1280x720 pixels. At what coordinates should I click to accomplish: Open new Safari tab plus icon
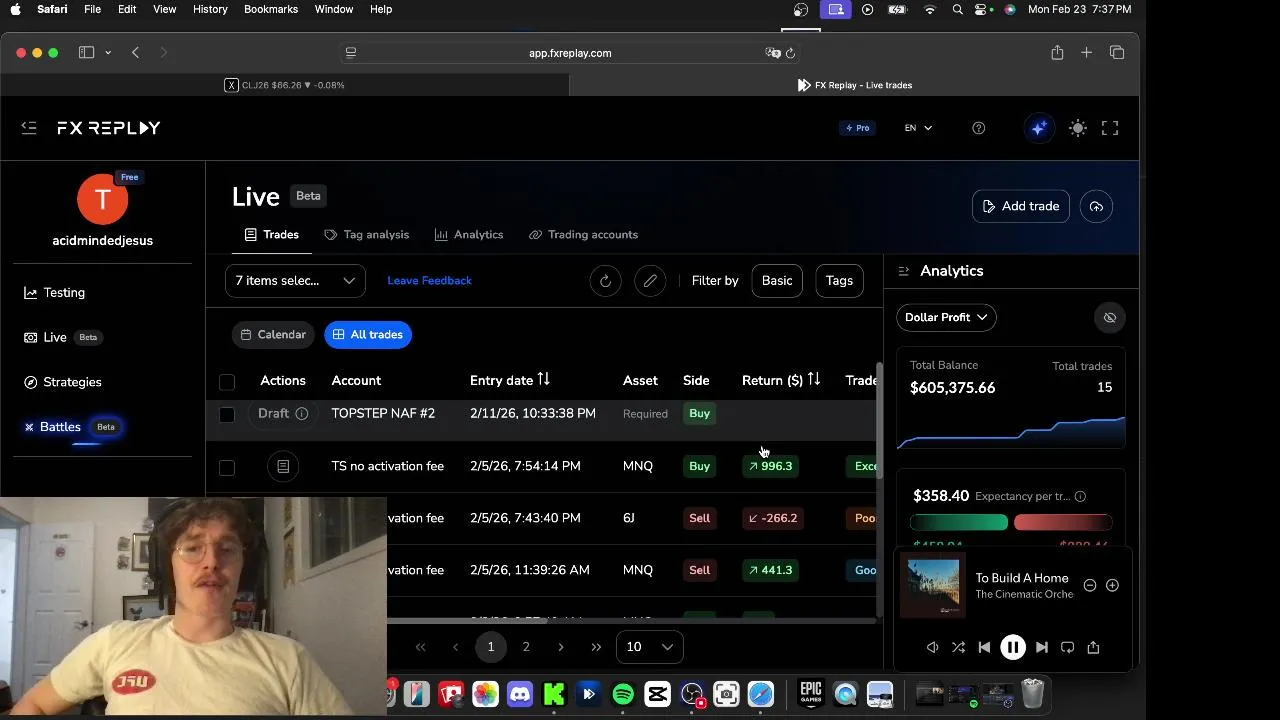pyautogui.click(x=1086, y=53)
